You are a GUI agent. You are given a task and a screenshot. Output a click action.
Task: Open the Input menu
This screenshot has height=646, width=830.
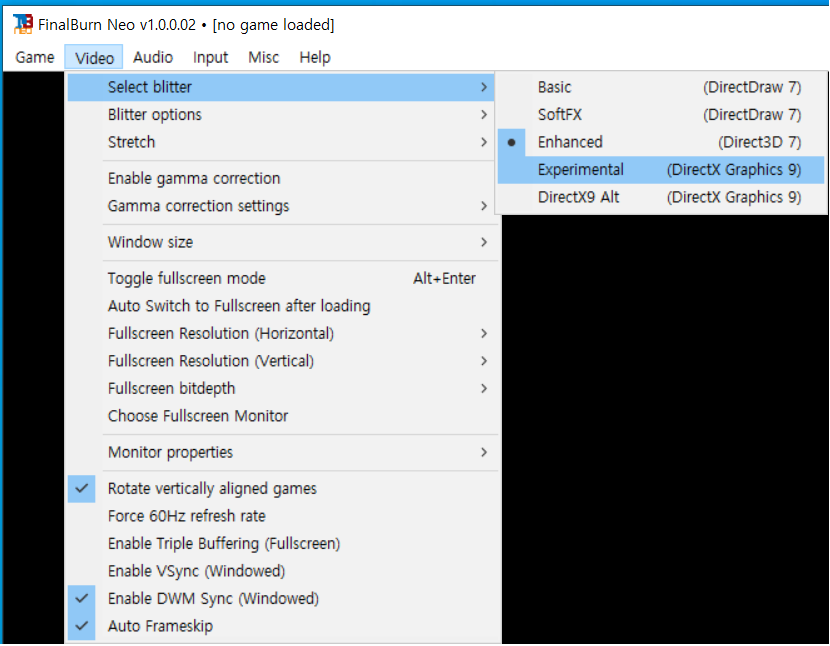210,57
